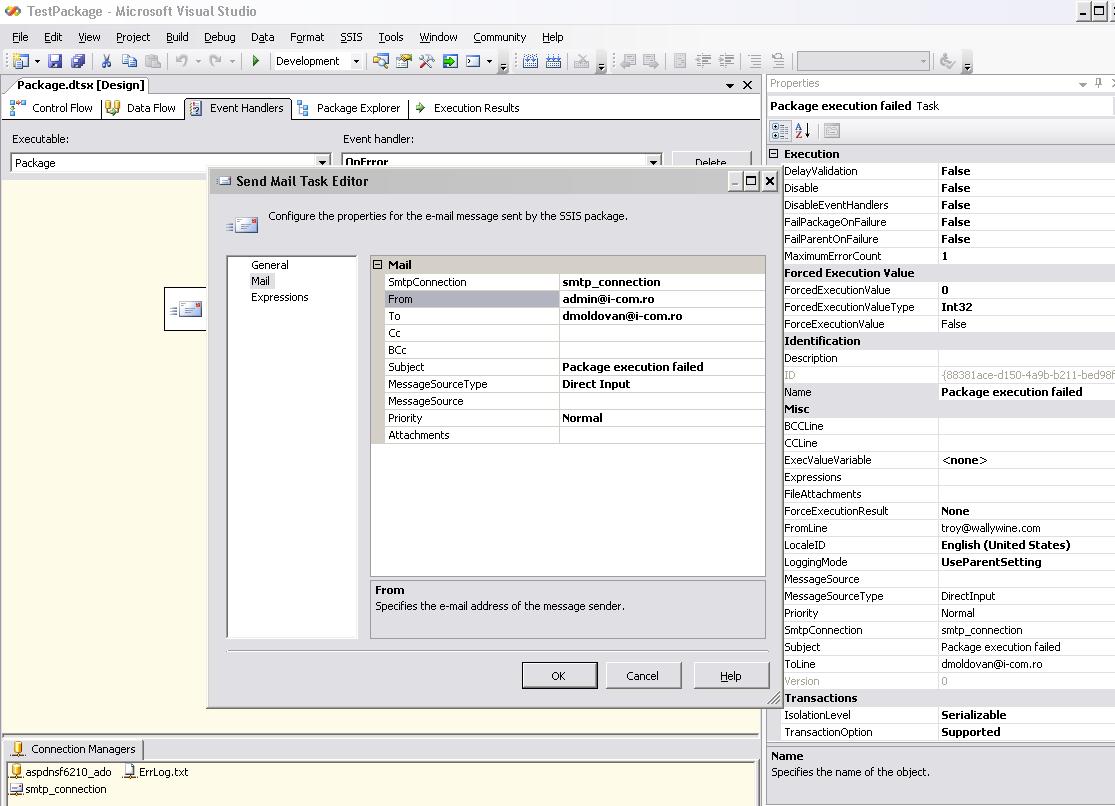Click OK in Send Mail Task Editor

[x=559, y=676]
